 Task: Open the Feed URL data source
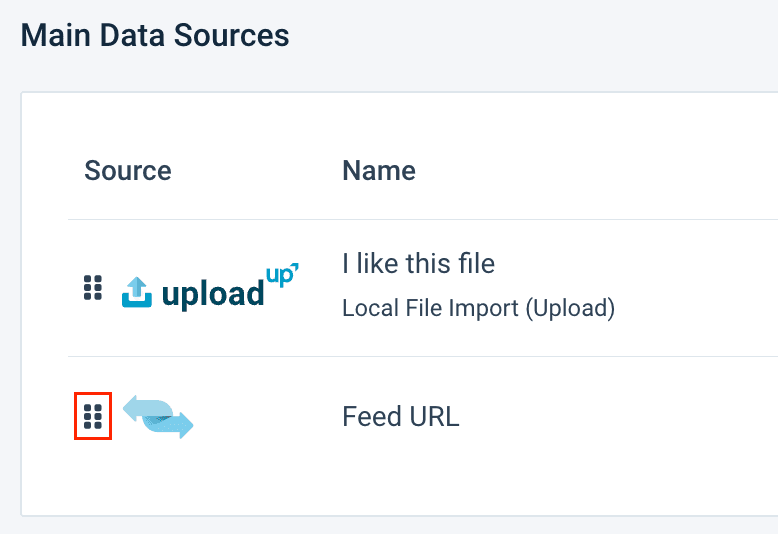[400, 416]
